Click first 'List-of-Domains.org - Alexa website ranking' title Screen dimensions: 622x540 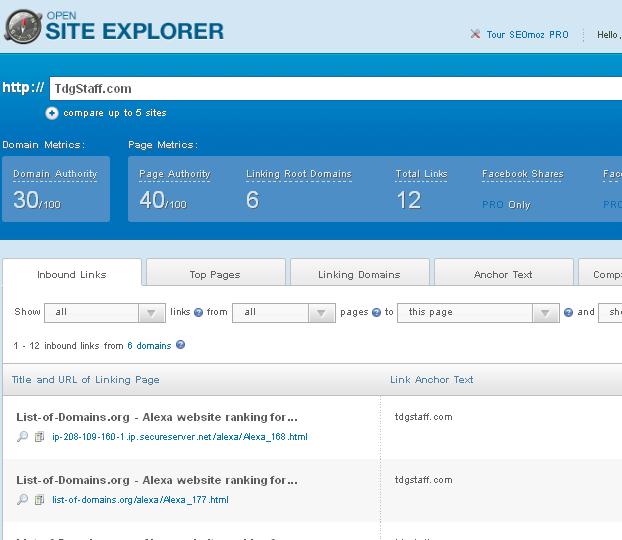pos(157,417)
